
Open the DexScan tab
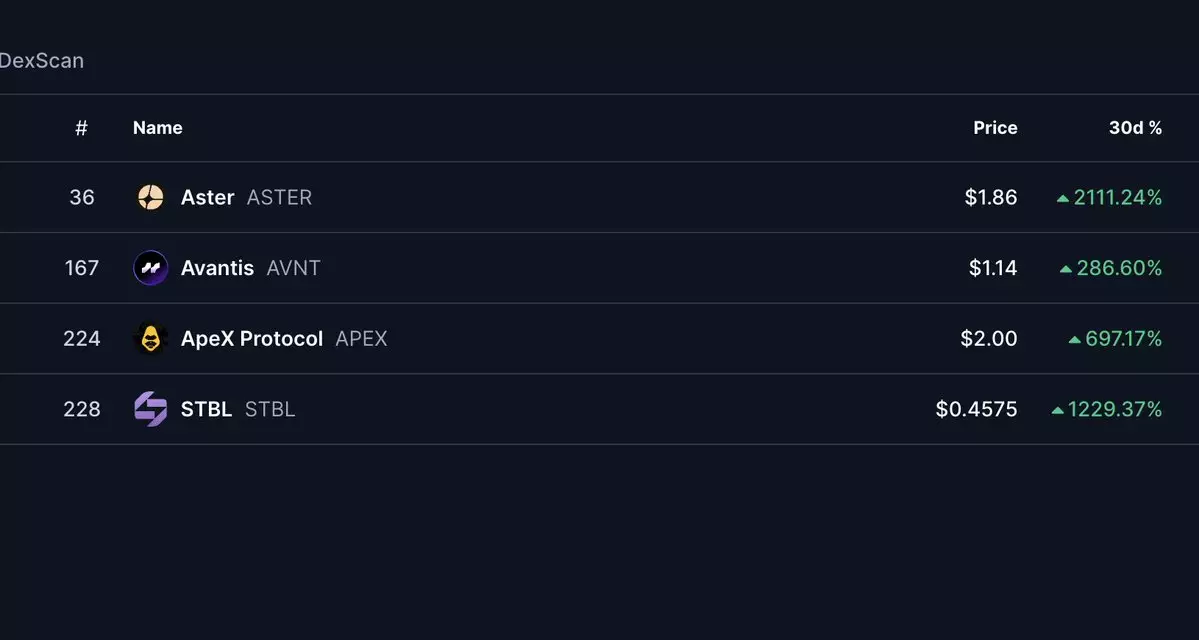pyautogui.click(x=41, y=61)
